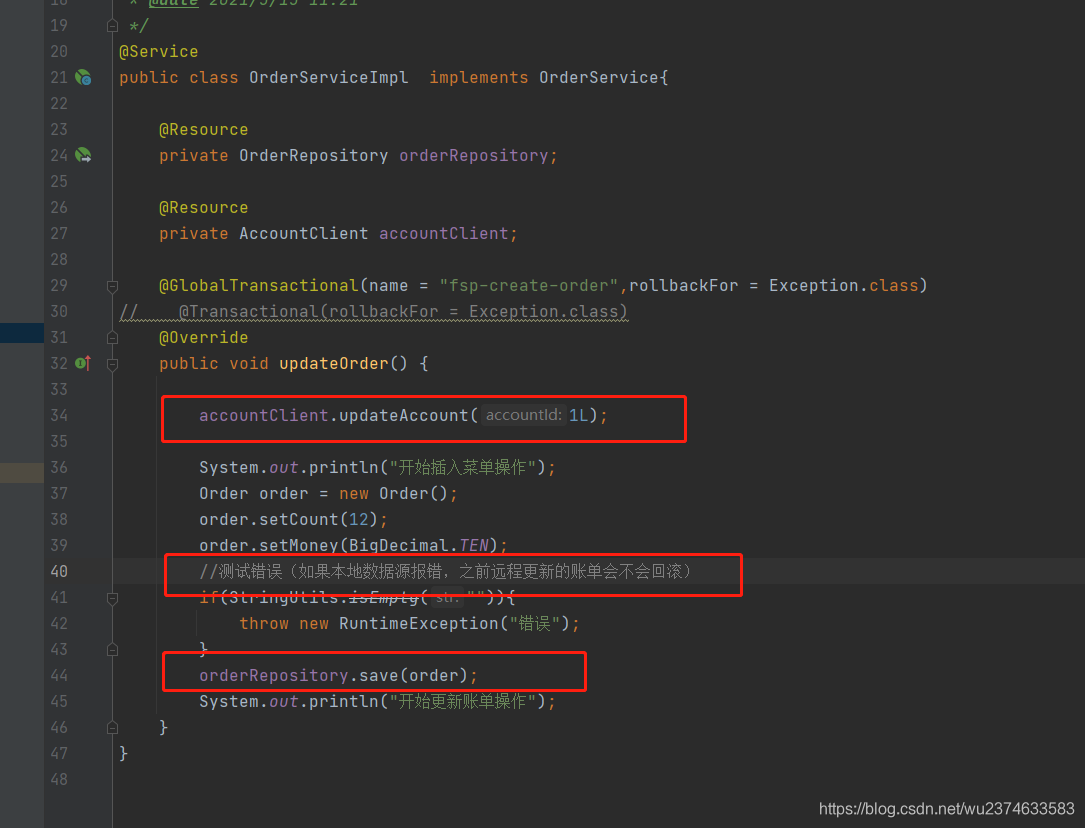Click rollbackFor in the @GlobalTransactional line

684,286
